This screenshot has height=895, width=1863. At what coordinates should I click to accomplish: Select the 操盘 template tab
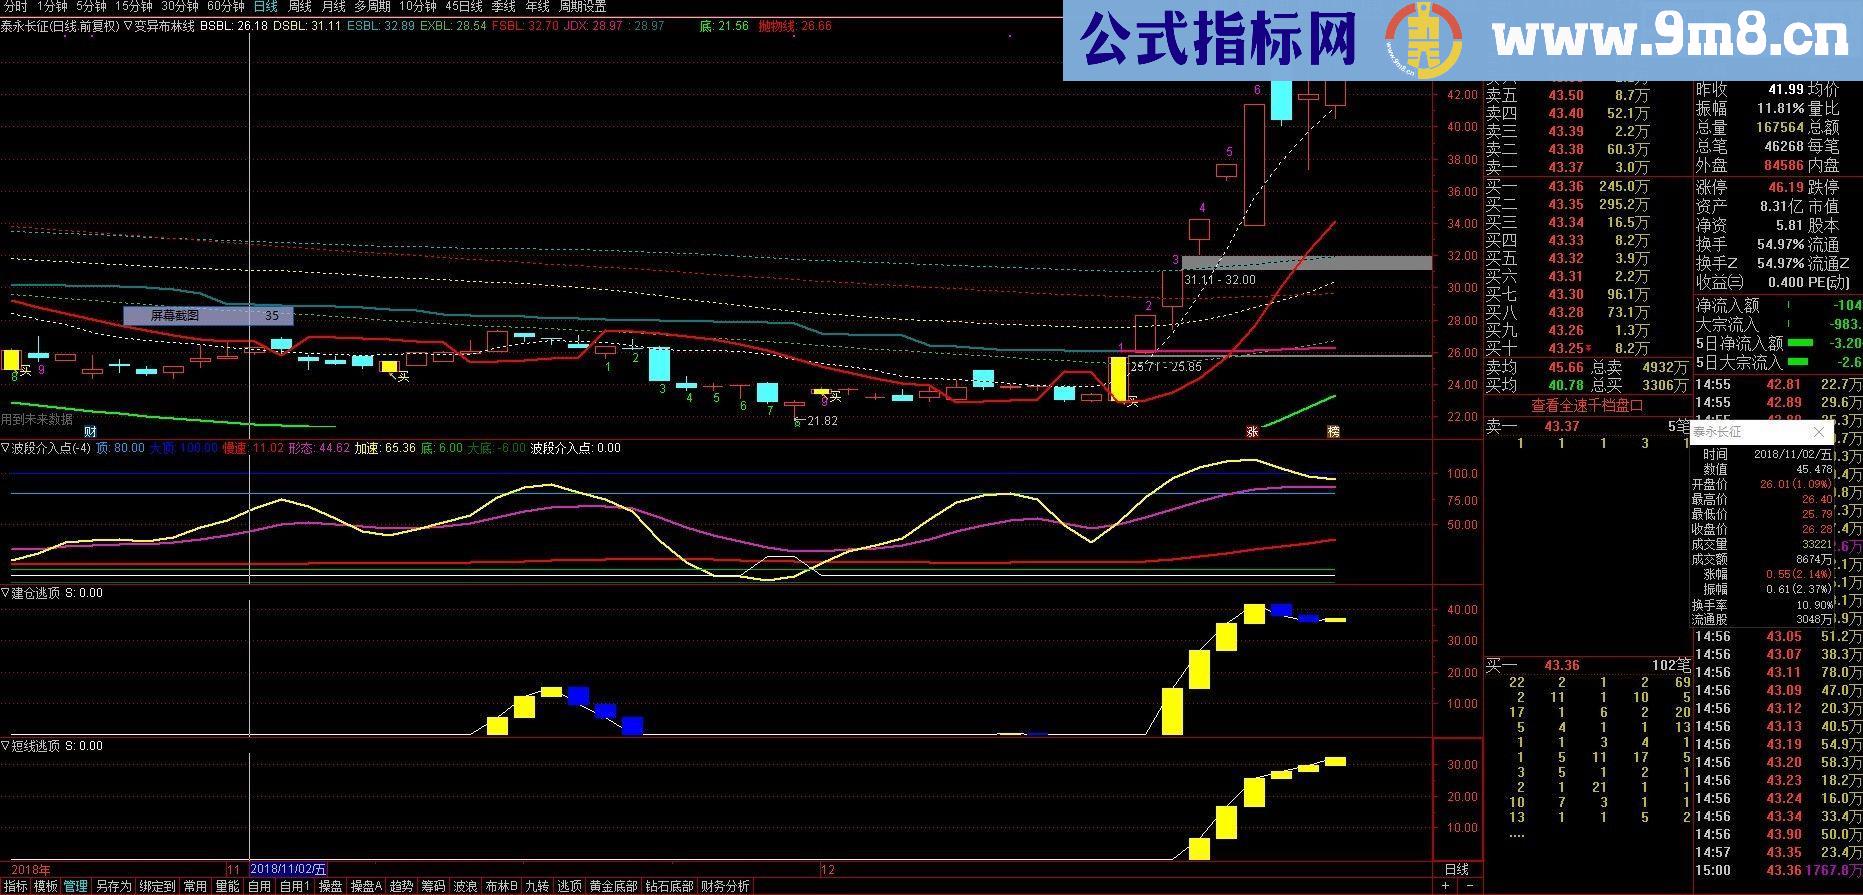[x=330, y=887]
